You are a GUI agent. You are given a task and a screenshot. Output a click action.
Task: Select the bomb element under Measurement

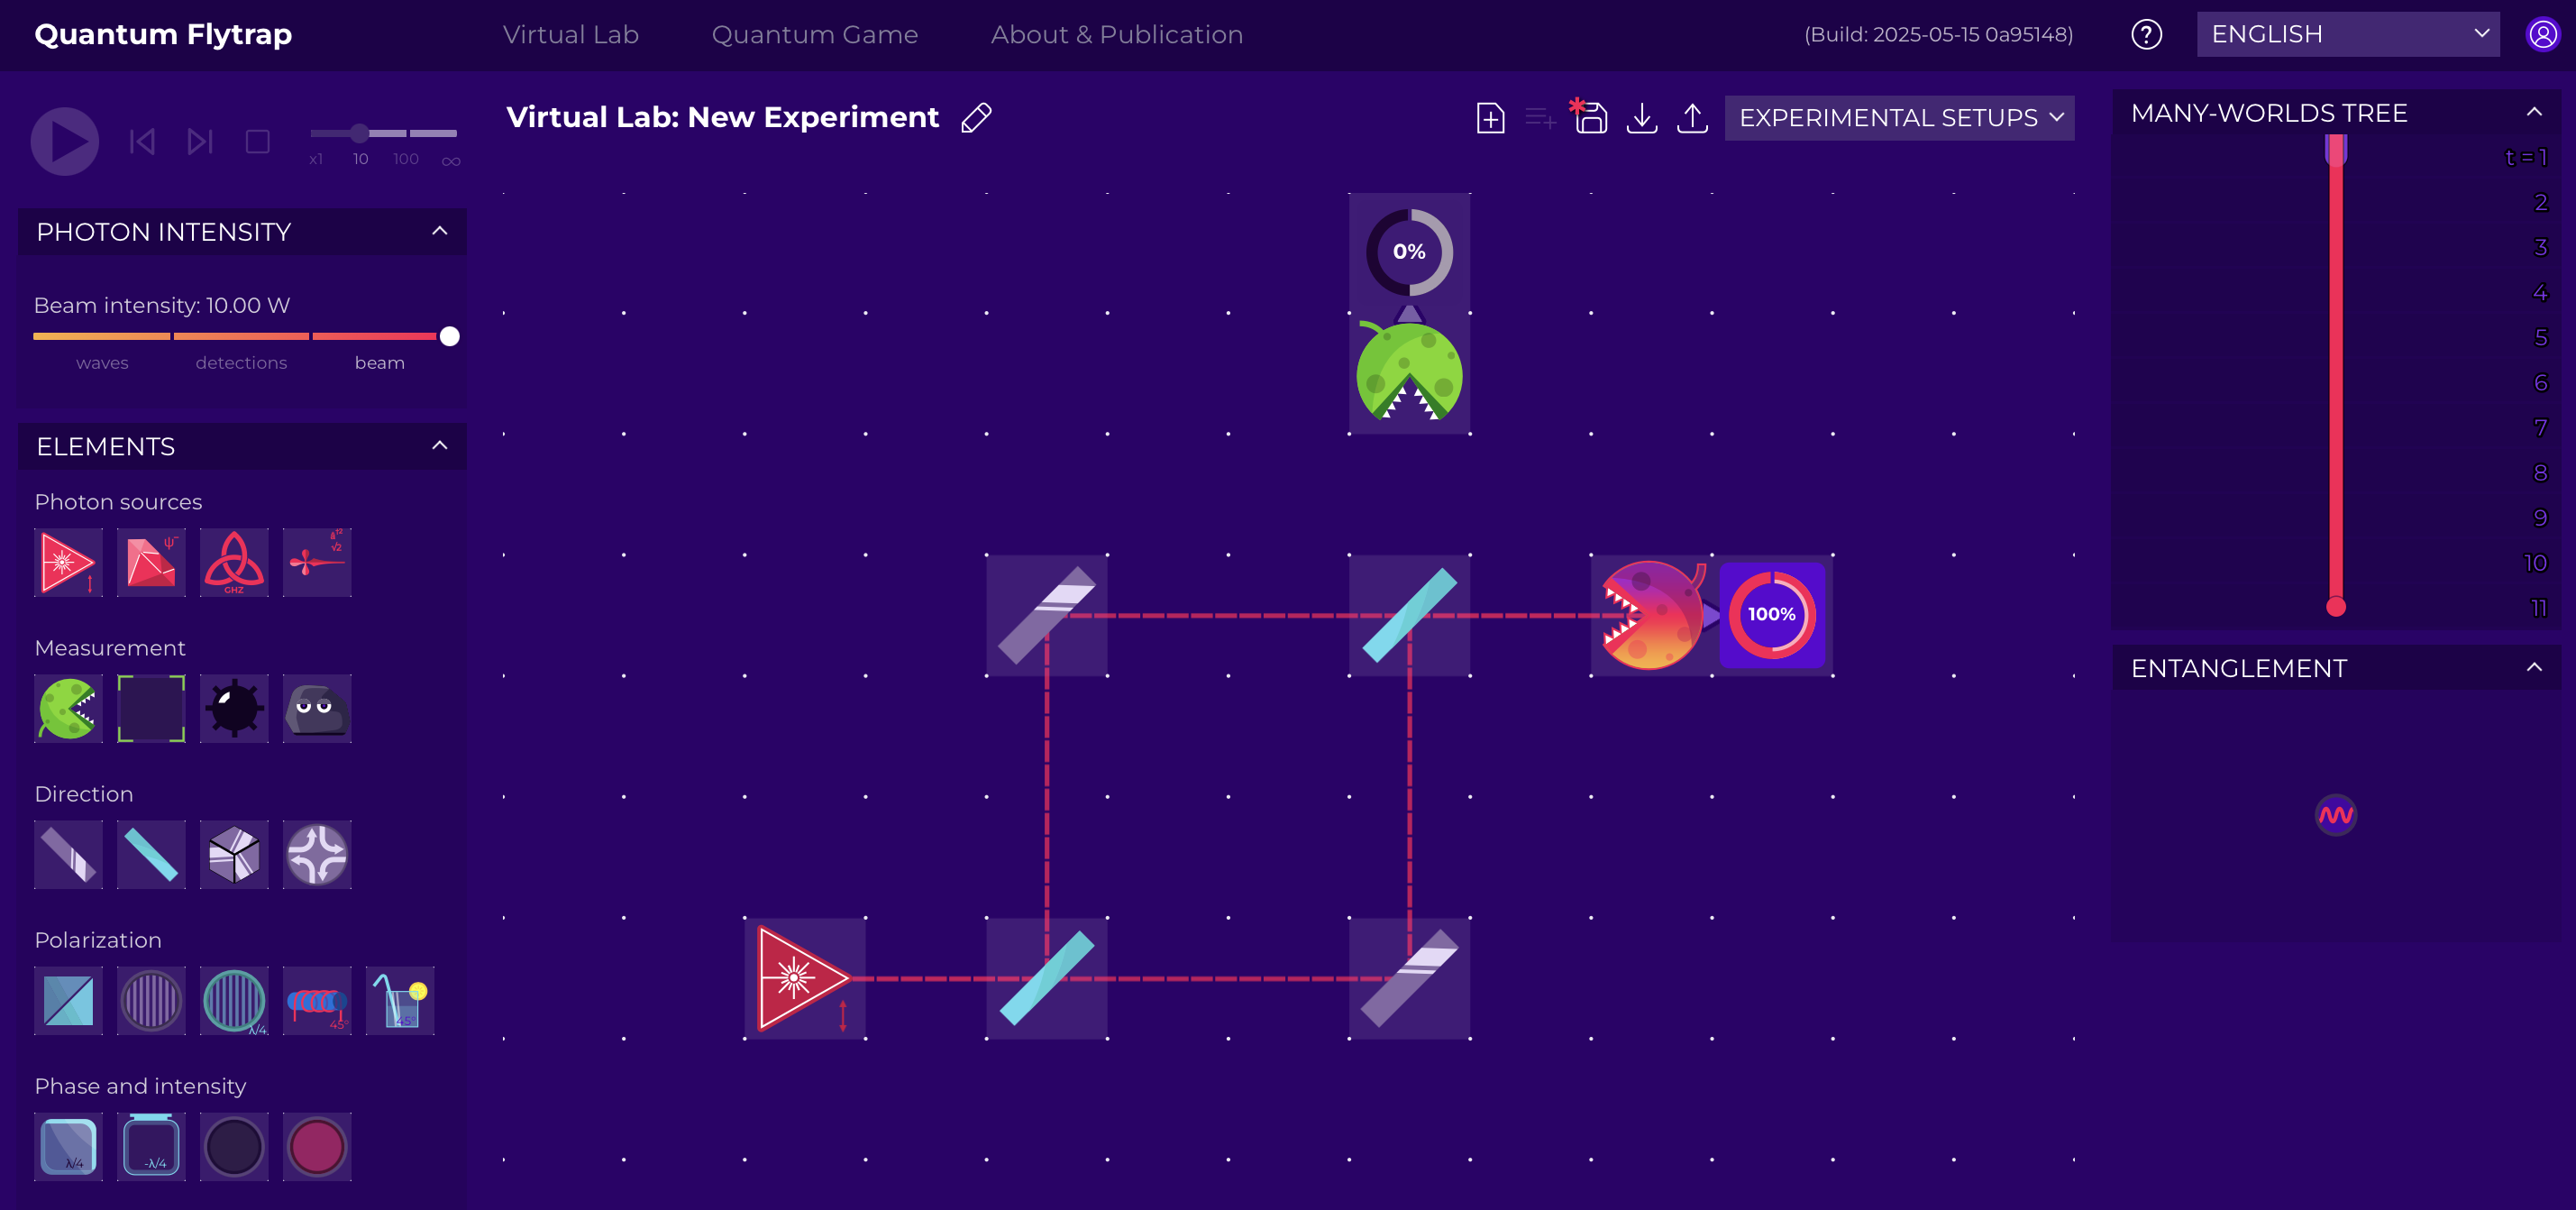(x=234, y=709)
